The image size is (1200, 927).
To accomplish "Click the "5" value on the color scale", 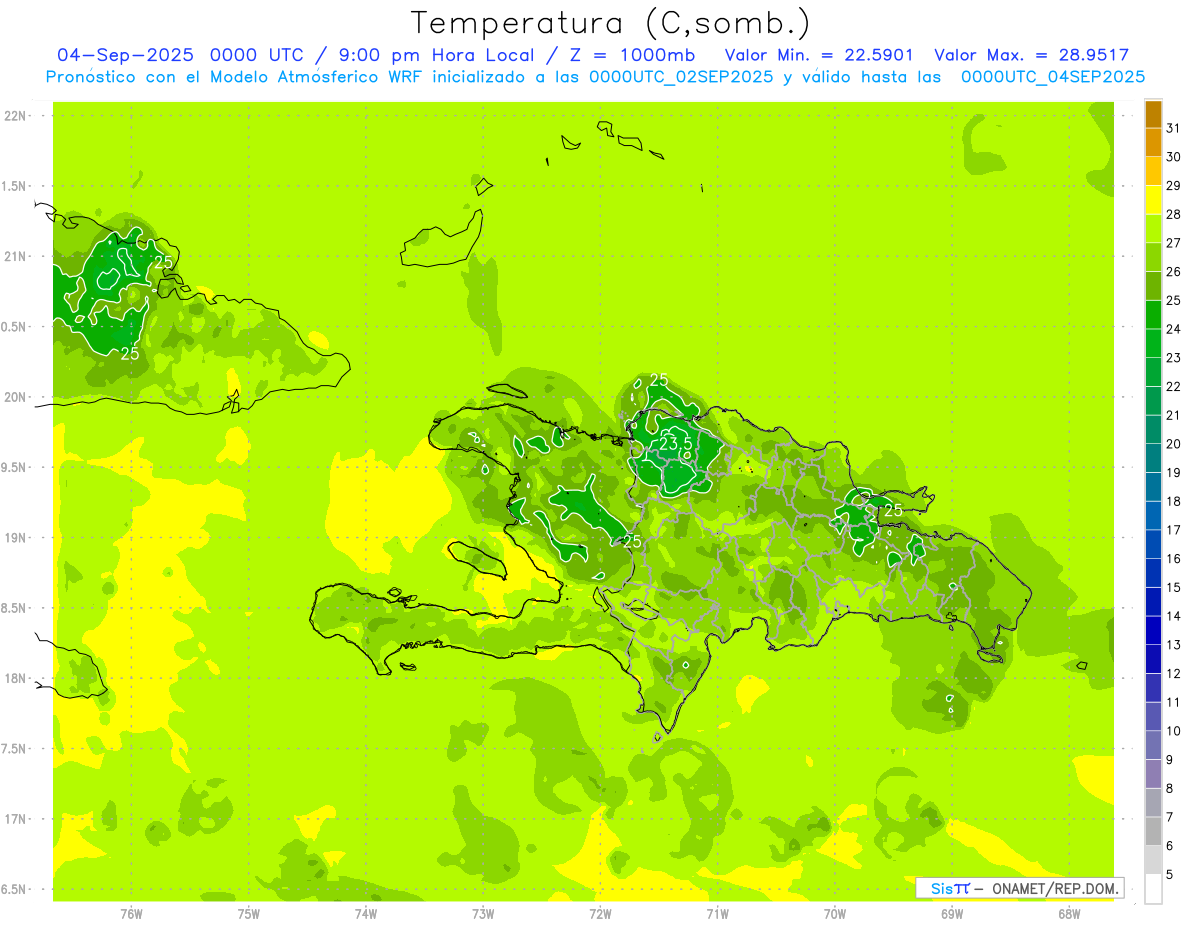I will 1170,874.
